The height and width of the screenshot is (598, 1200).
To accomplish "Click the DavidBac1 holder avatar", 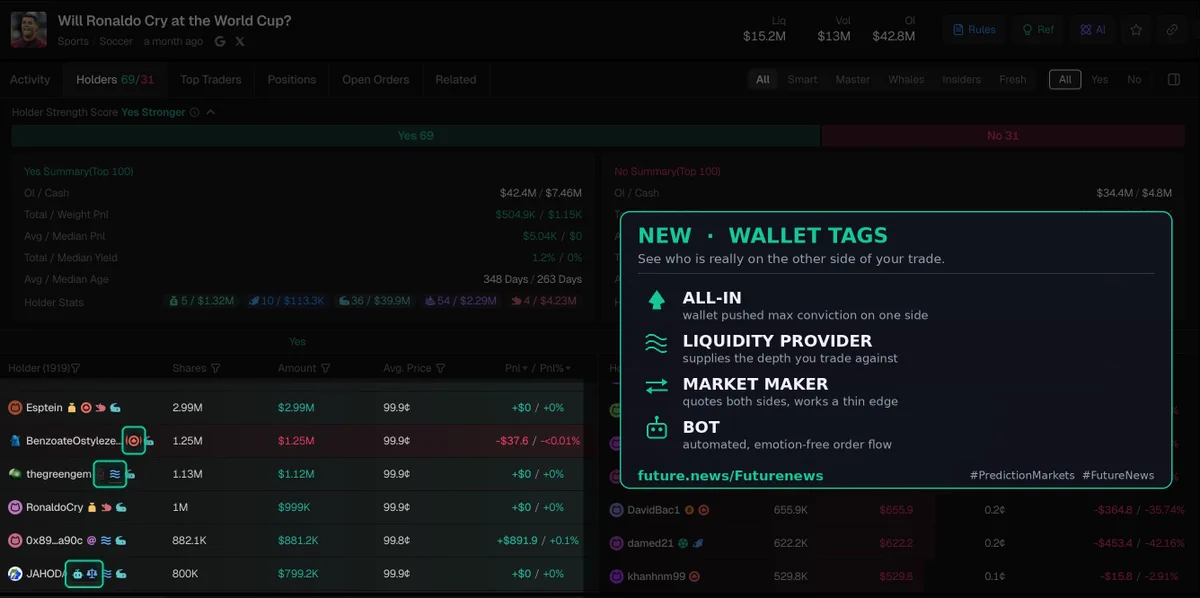I will click(x=616, y=510).
